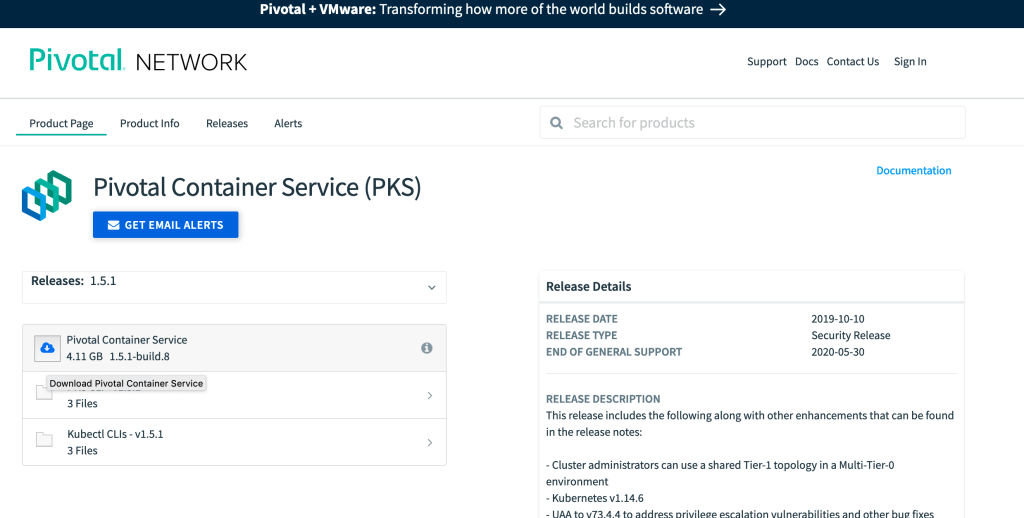Click the Pivotal Network logo
1024x518 pixels.
tap(138, 61)
